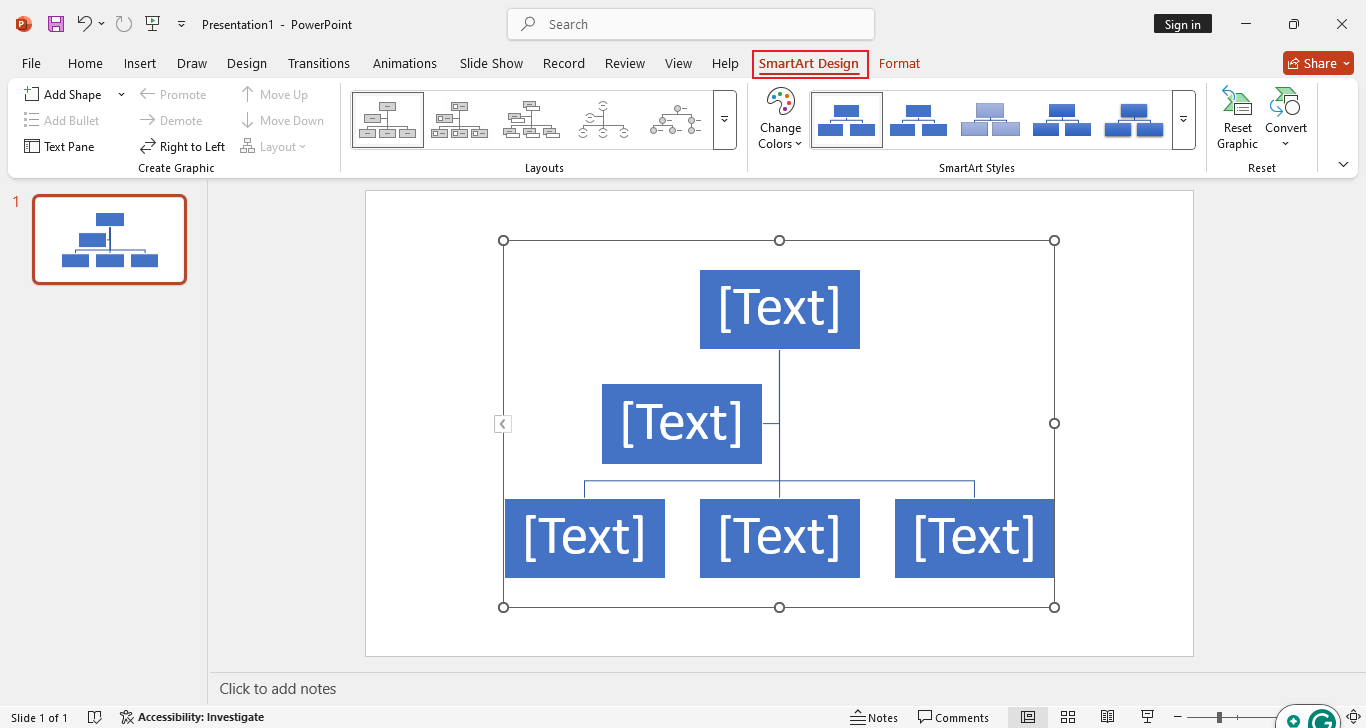The height and width of the screenshot is (728, 1366).
Task: Click Reset Graphic
Action: coord(1237,118)
